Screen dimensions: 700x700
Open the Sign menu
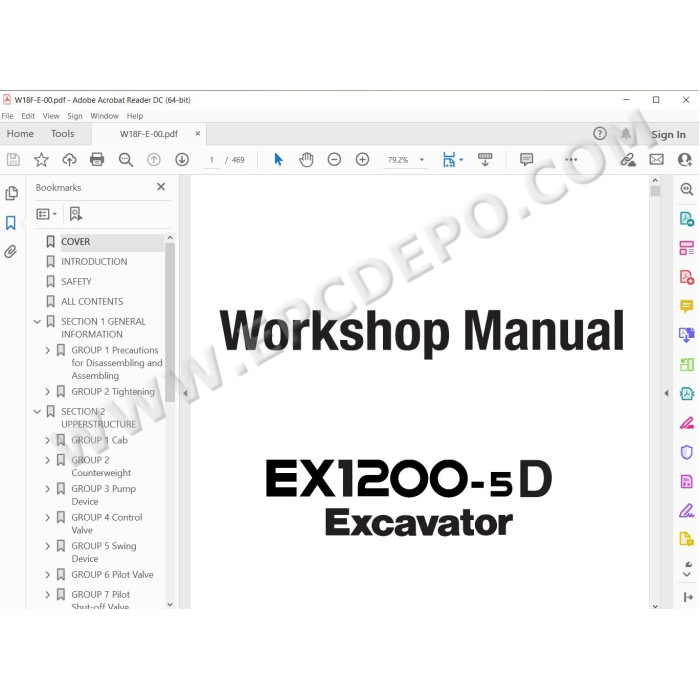(75, 116)
